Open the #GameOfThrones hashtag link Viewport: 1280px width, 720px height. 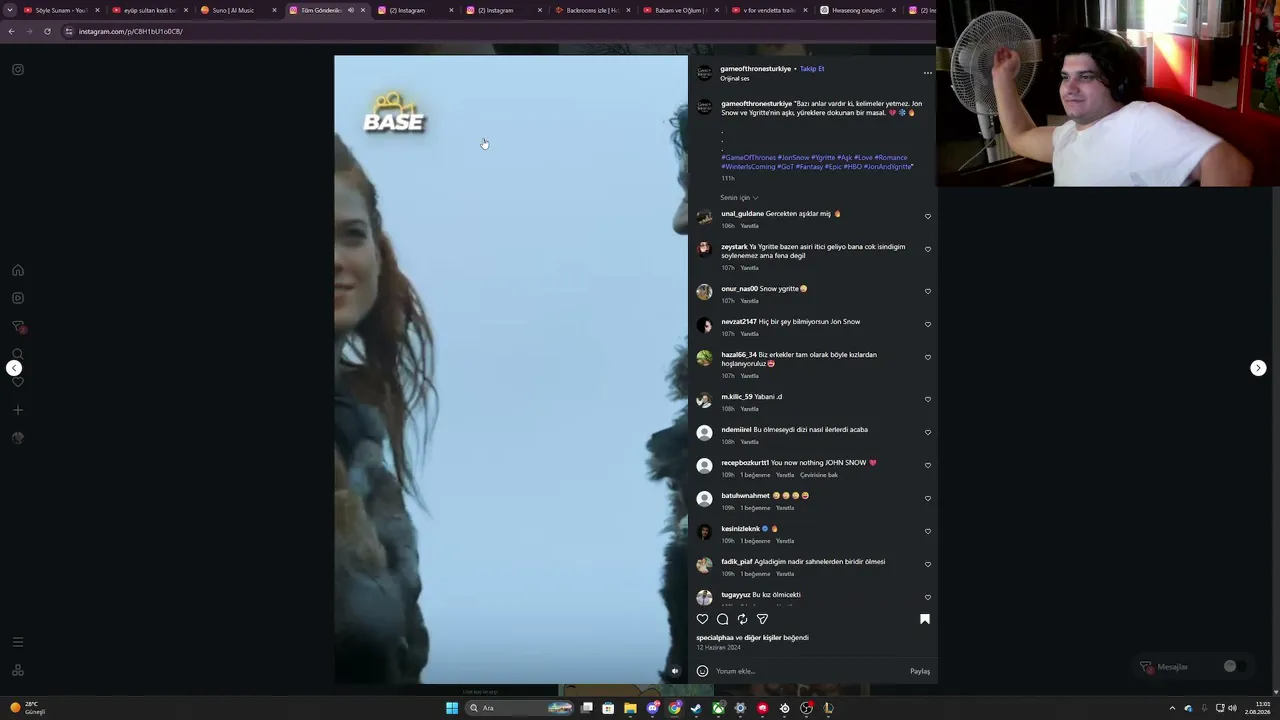click(749, 158)
